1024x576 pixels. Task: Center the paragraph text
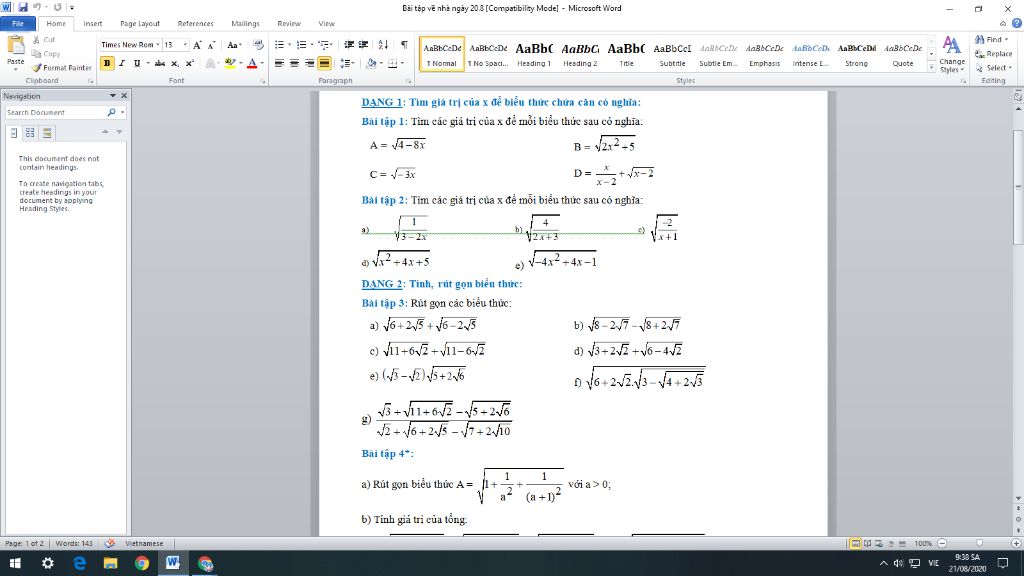(x=295, y=63)
